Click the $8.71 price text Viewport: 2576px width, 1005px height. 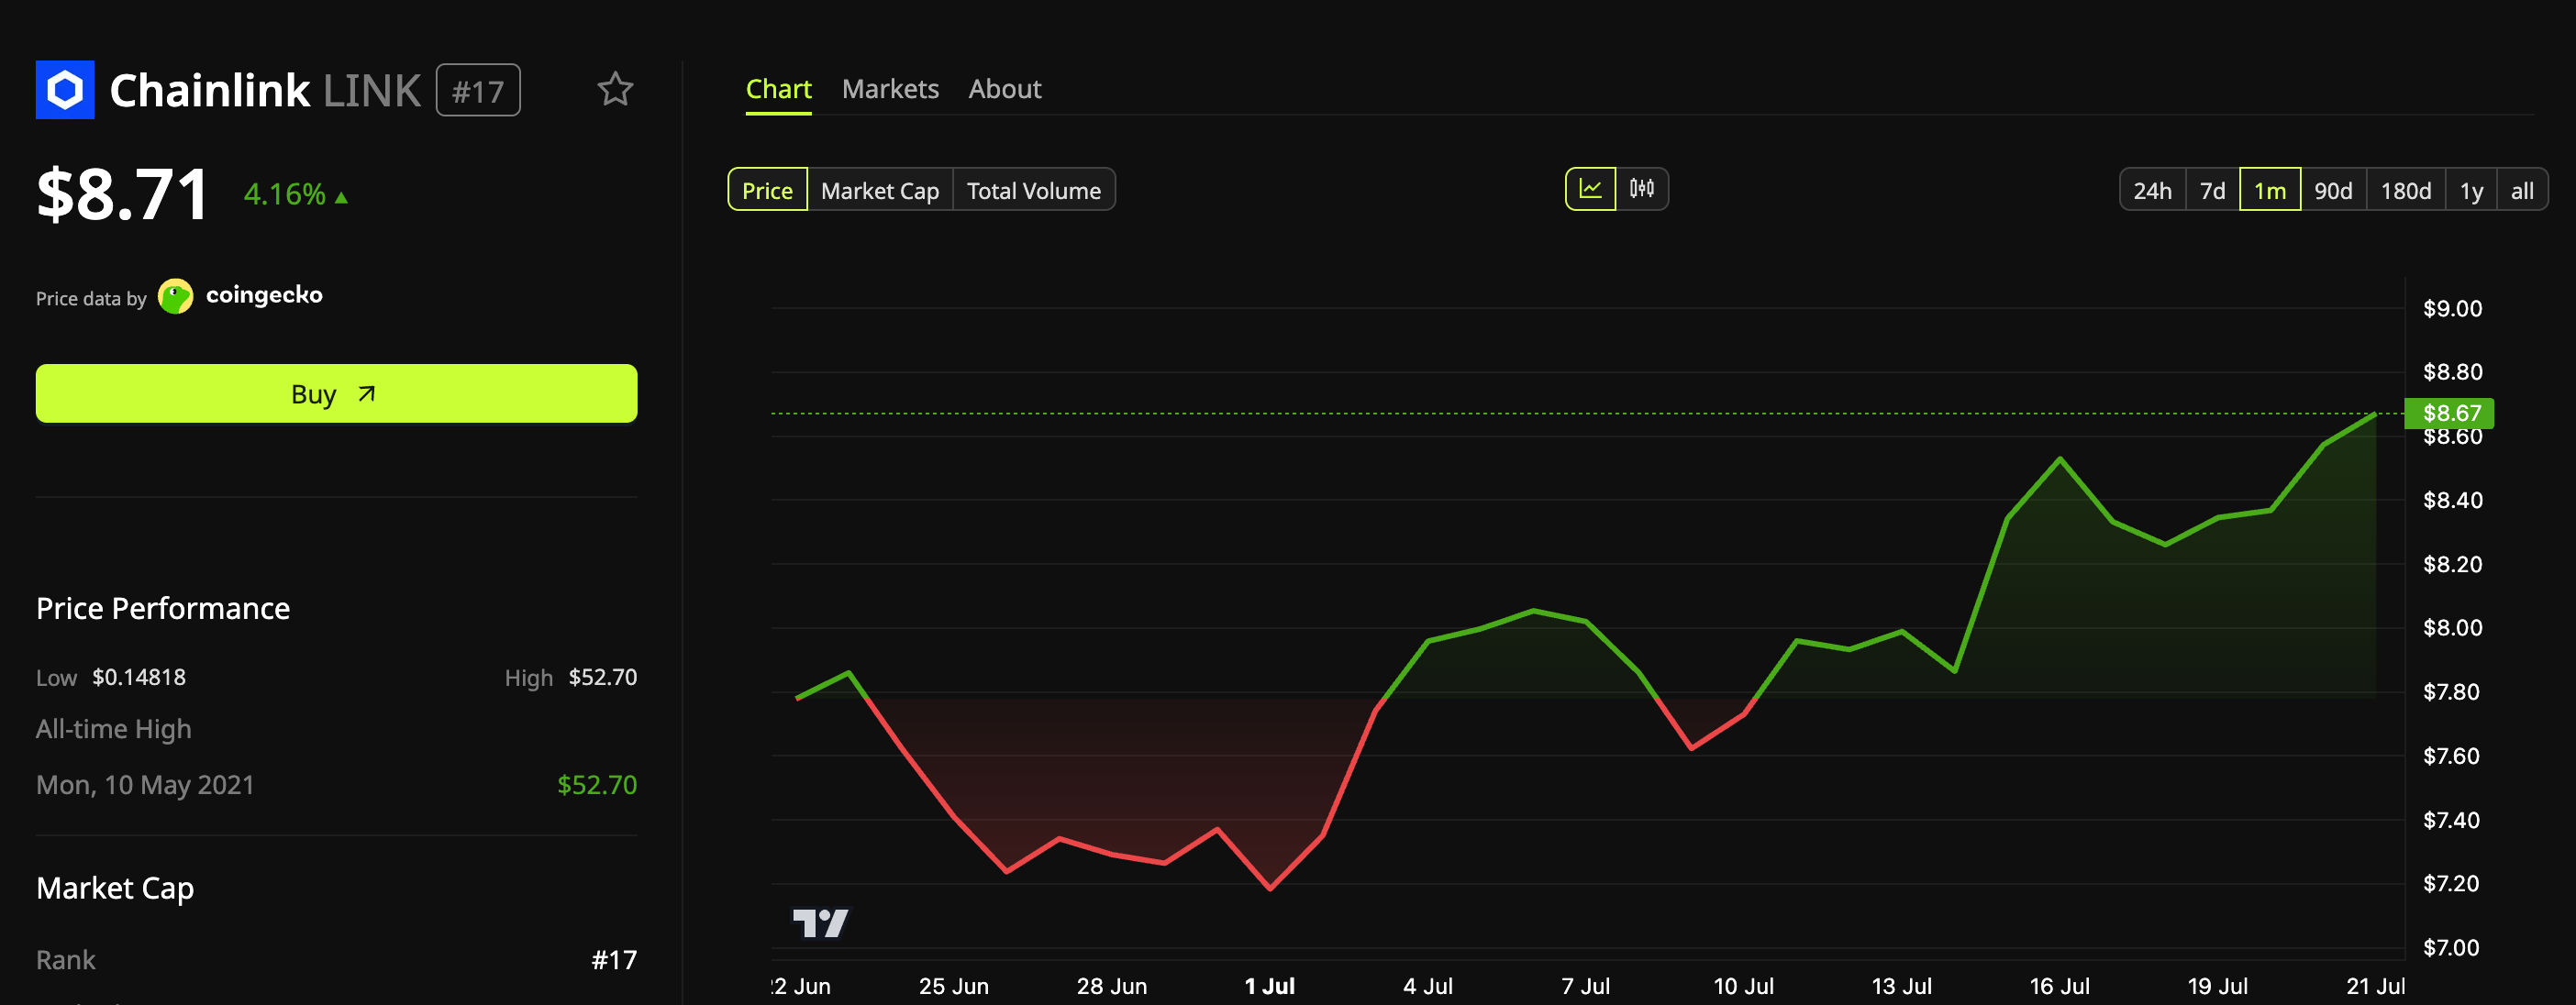[122, 194]
